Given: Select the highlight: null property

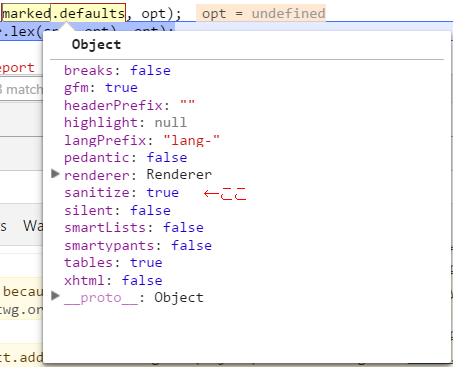Looking at the screenshot, I should click(x=125, y=123).
